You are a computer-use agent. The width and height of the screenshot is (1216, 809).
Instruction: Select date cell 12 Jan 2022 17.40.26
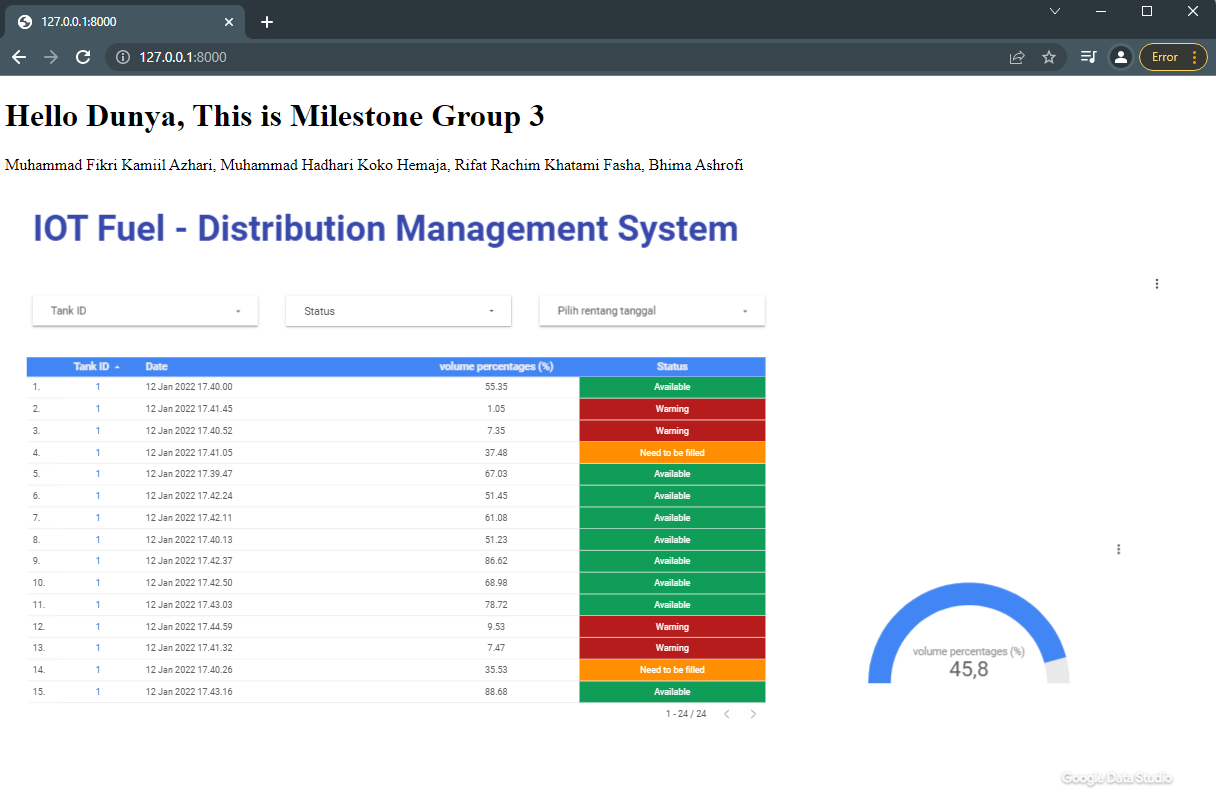coord(189,670)
